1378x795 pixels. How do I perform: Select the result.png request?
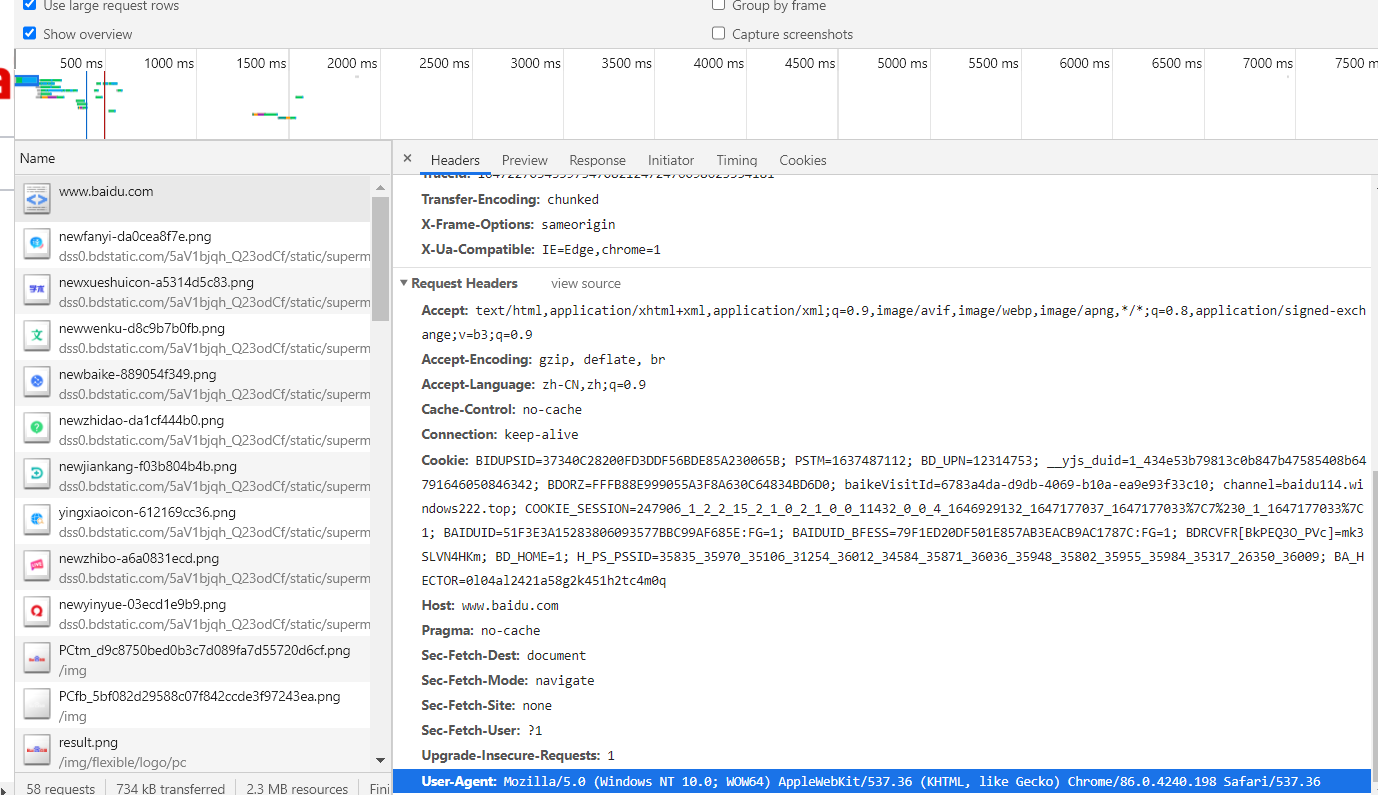pos(193,750)
